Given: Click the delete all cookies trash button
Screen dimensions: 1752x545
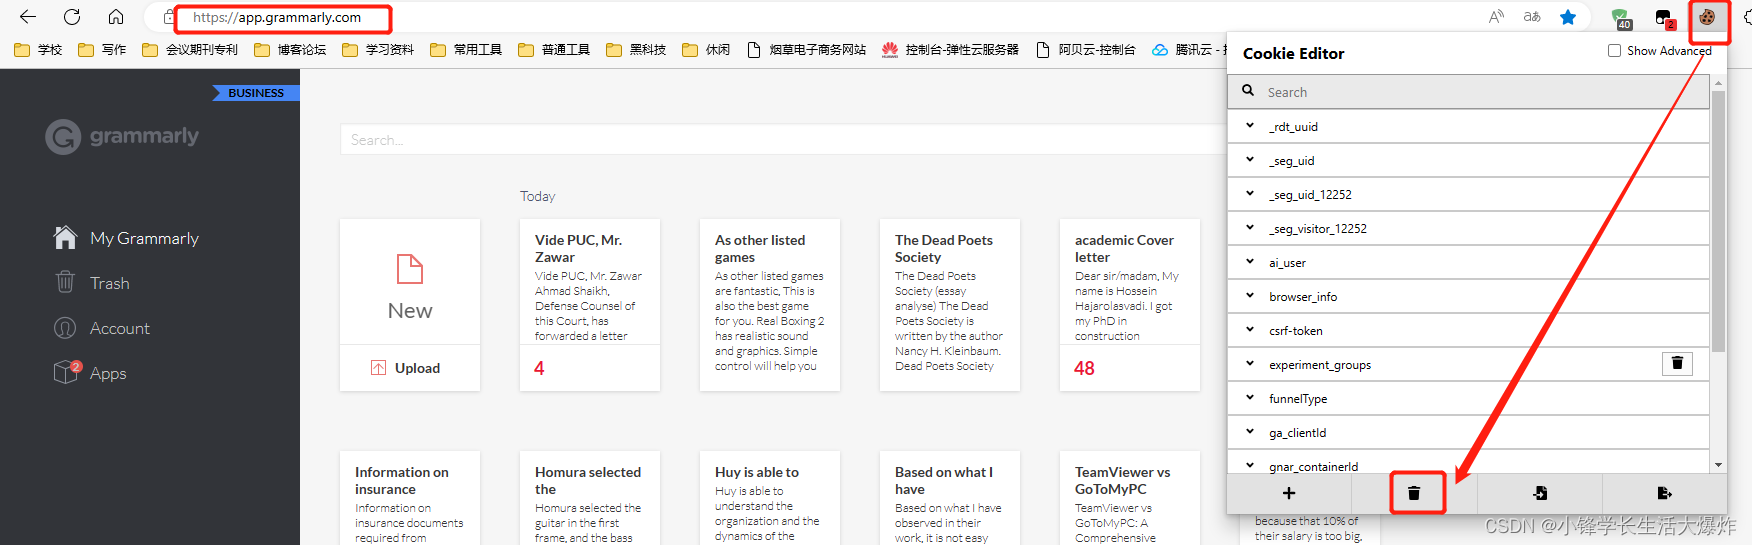Looking at the screenshot, I should pyautogui.click(x=1414, y=493).
